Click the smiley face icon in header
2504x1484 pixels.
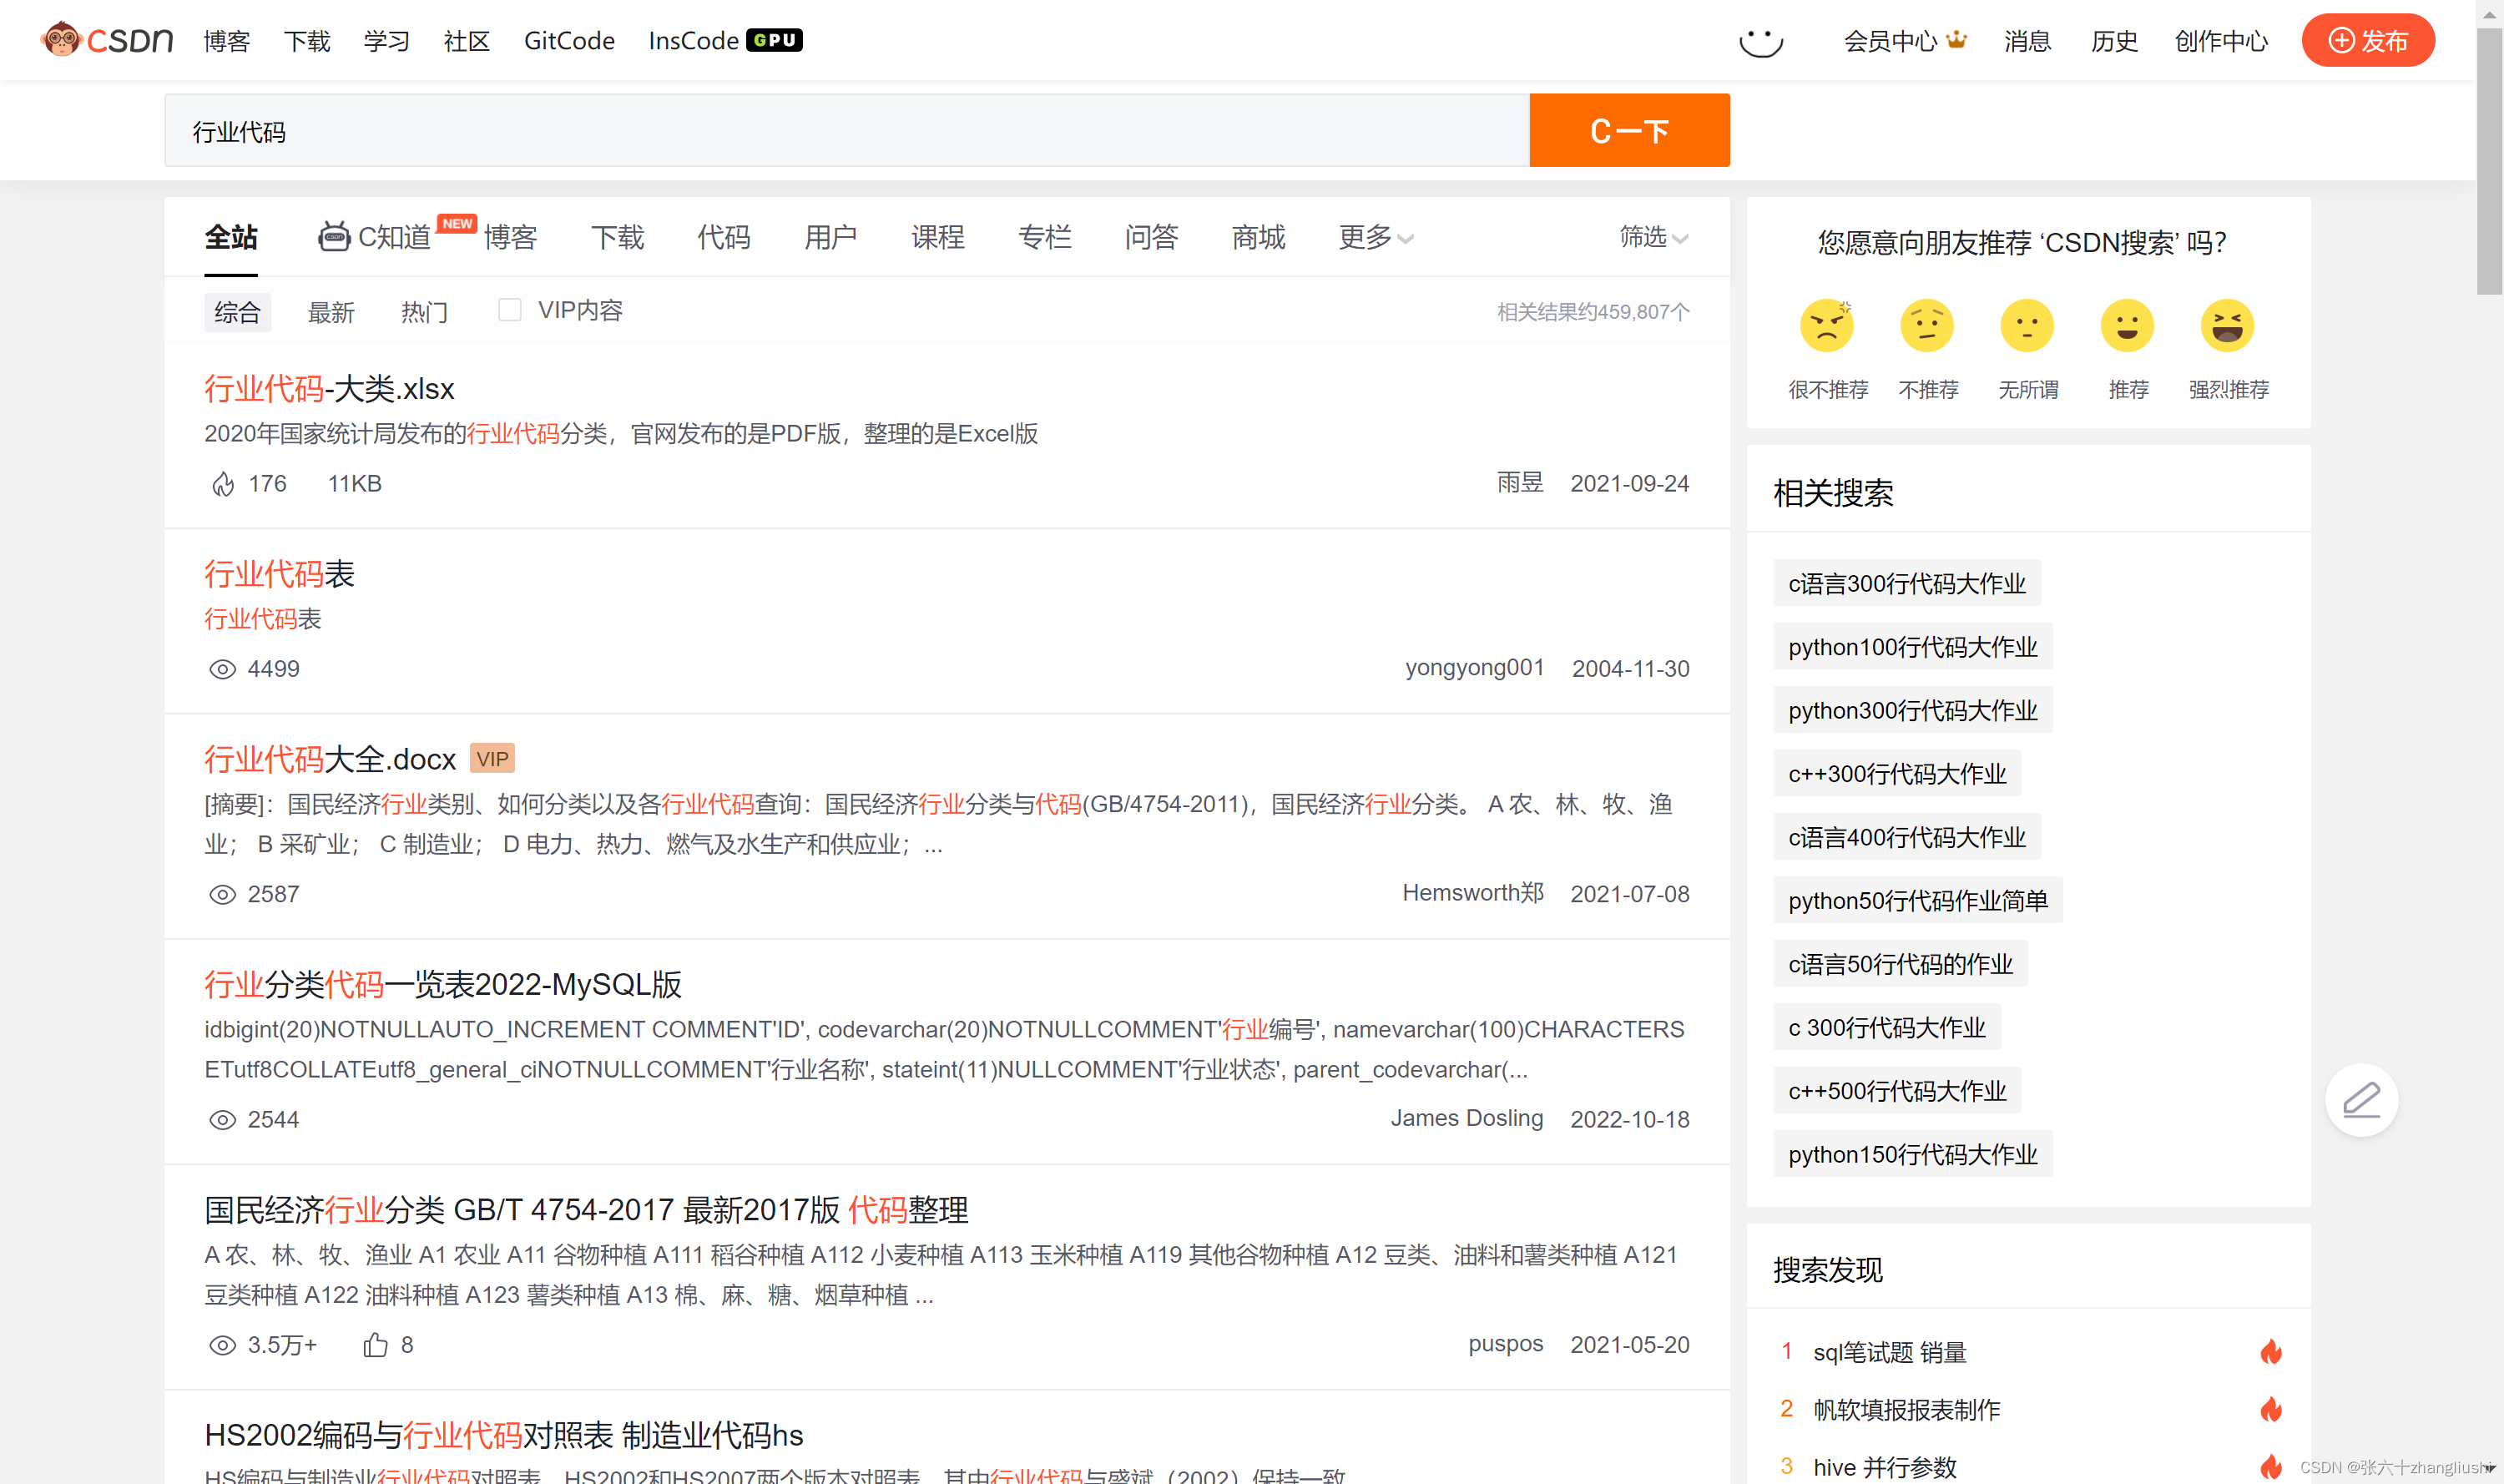[x=1760, y=42]
